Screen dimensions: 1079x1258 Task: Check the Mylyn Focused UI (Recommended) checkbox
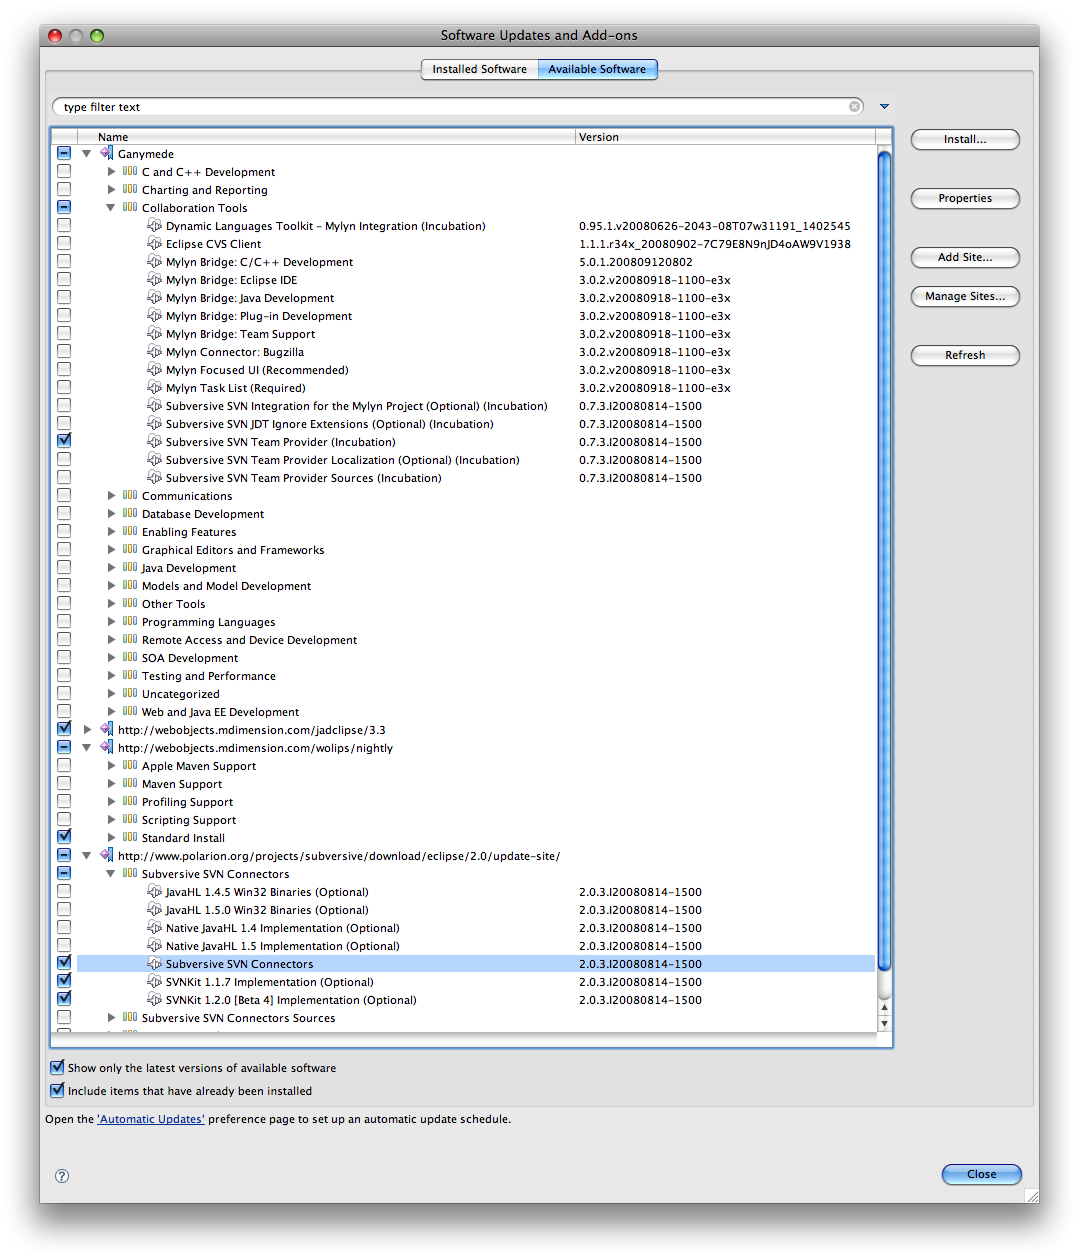point(64,370)
